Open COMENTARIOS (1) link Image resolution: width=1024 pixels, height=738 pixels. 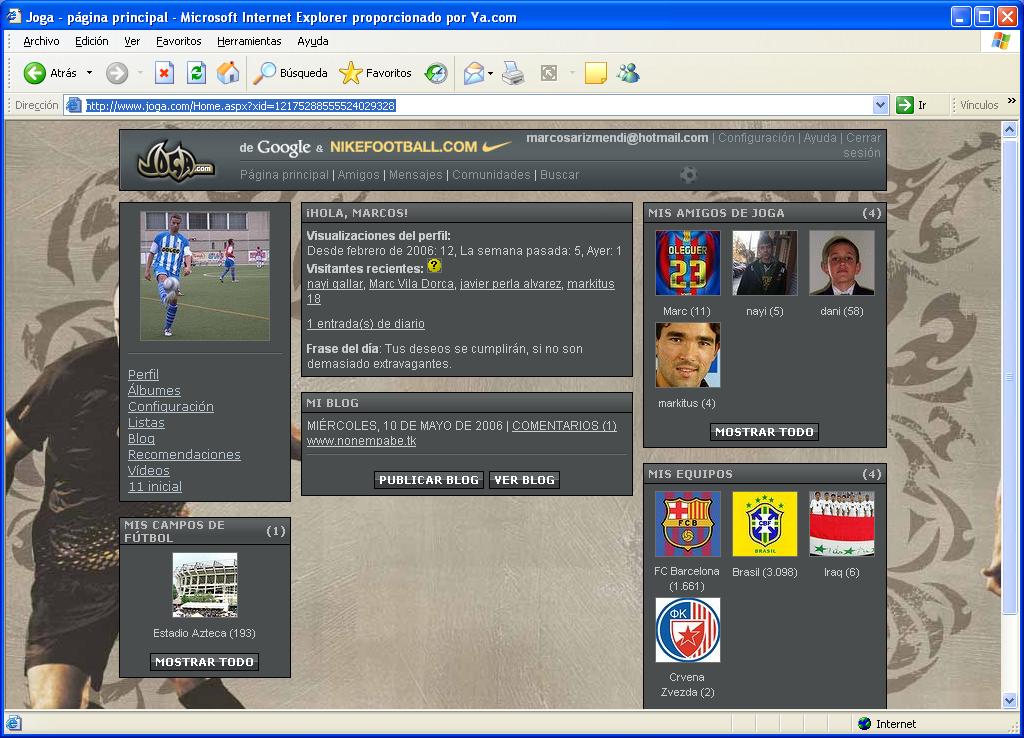pos(564,426)
